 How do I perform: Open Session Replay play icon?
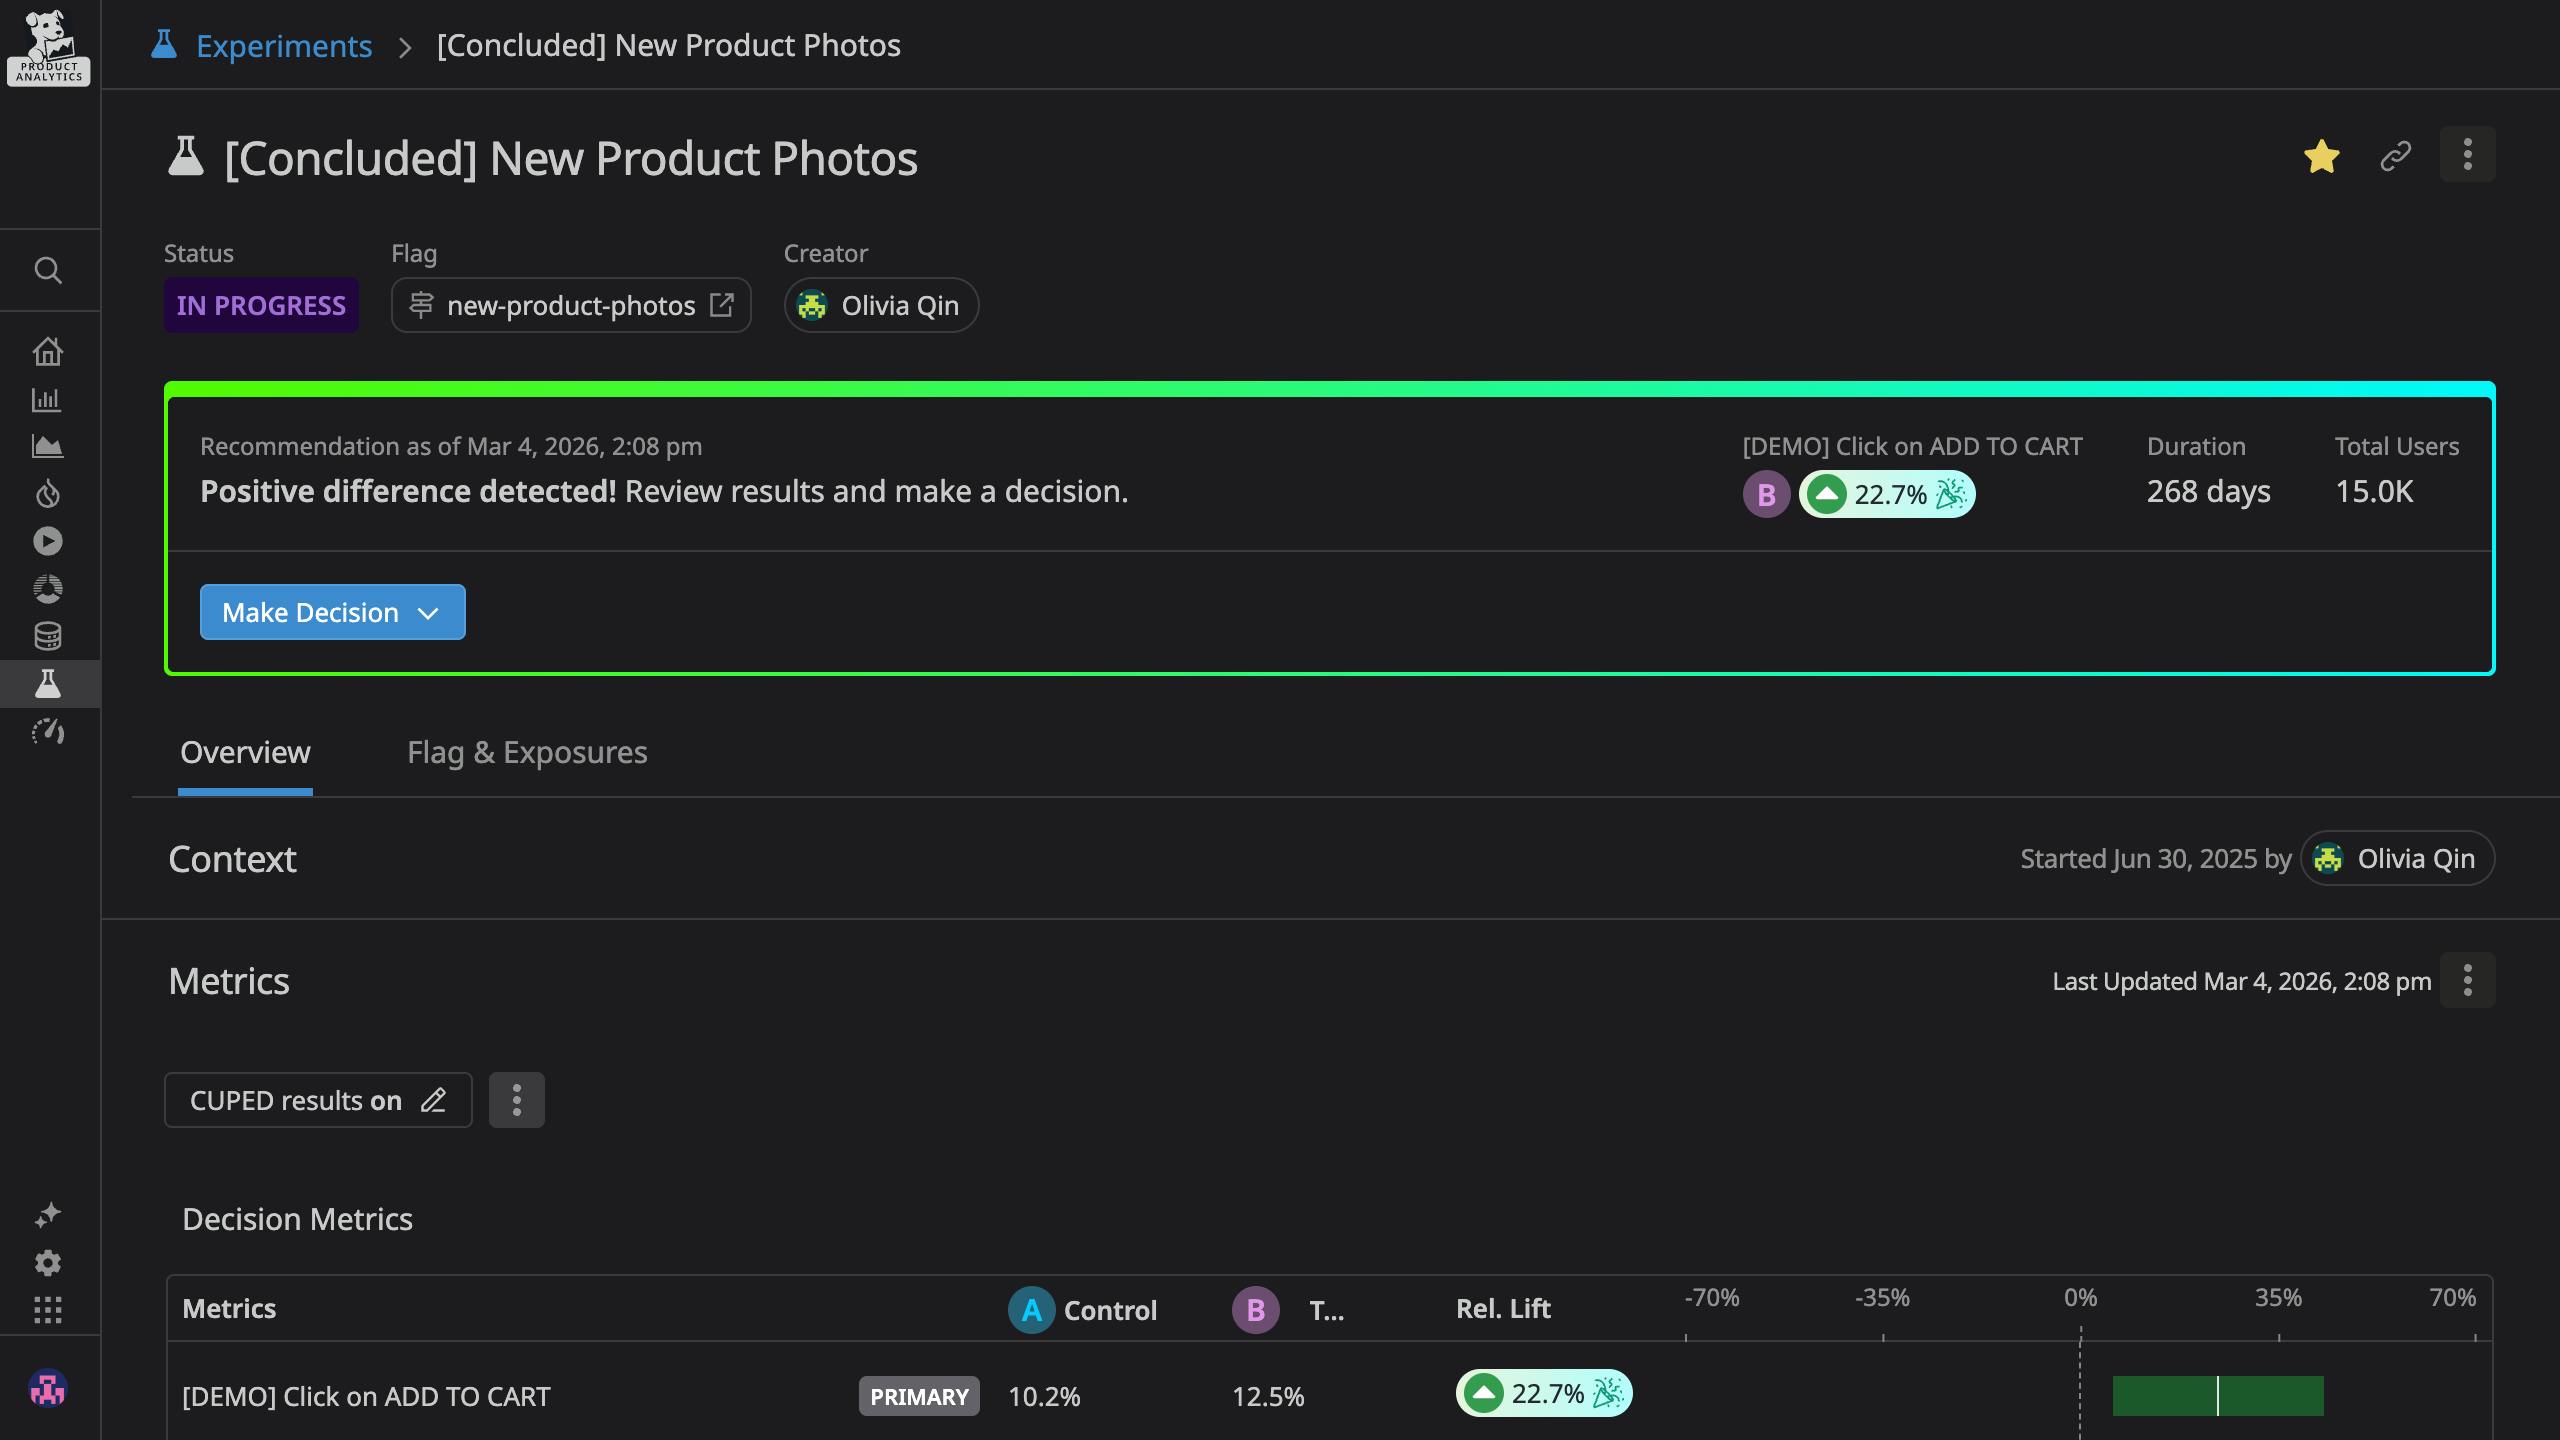pos(48,540)
